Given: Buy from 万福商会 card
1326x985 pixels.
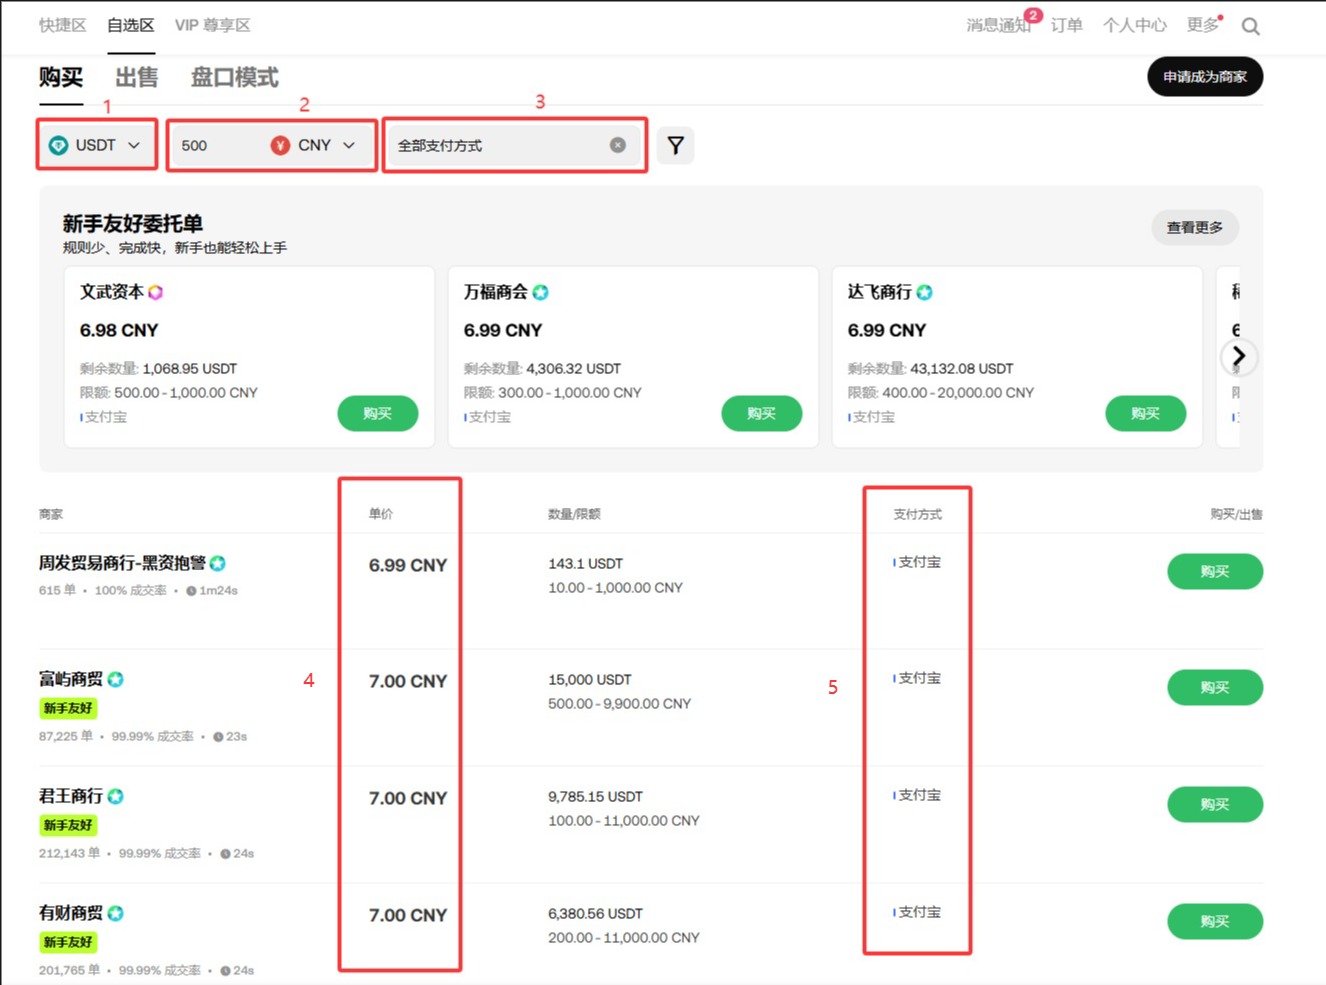Looking at the screenshot, I should pos(762,413).
